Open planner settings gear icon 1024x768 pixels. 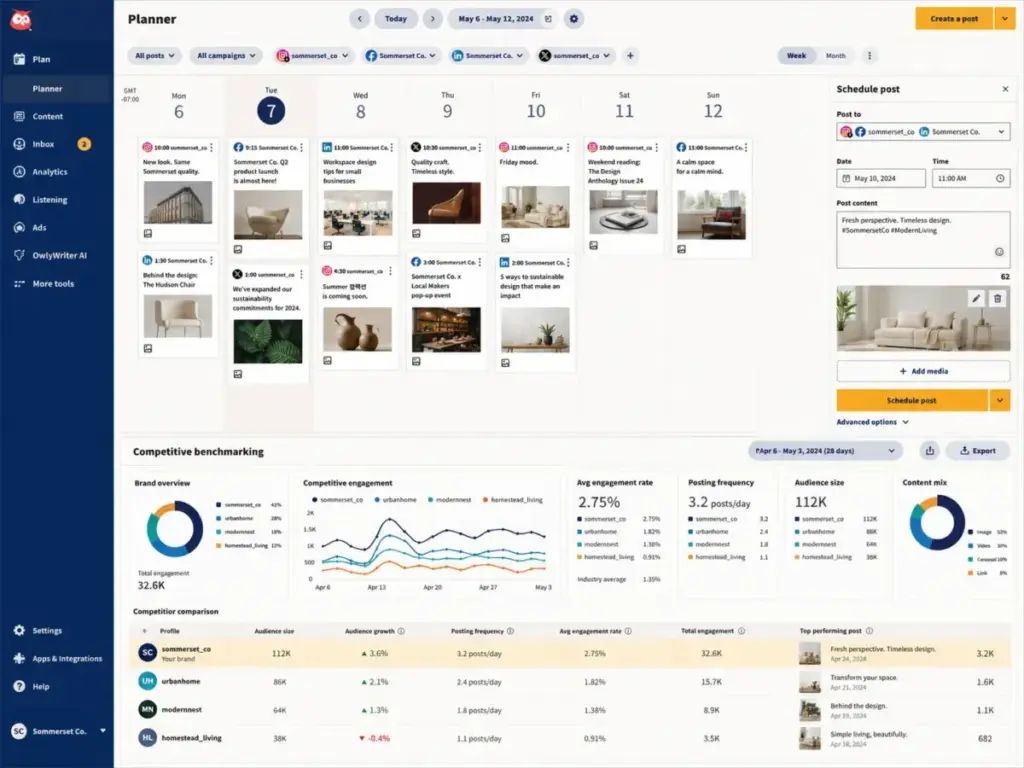574,19
